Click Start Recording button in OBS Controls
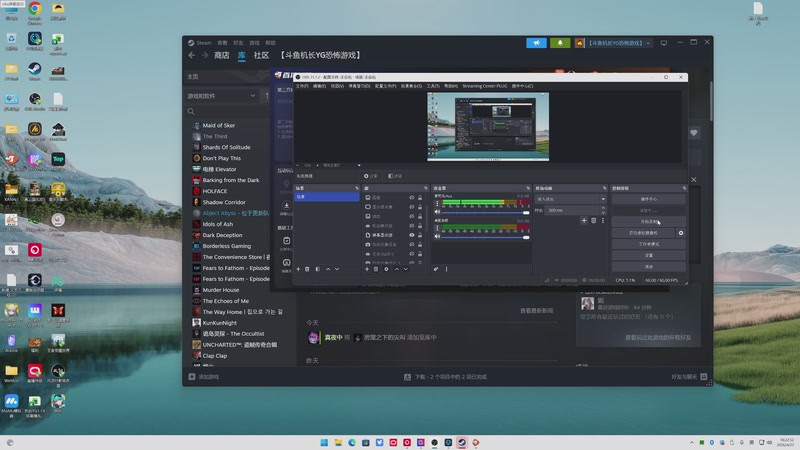The width and height of the screenshot is (800, 450). (648, 221)
